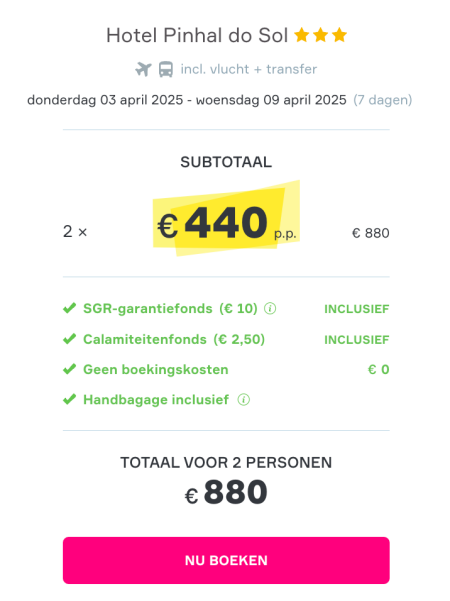Book now with NU BOEKEN button
Screen dimensions: 450x601
(x=226, y=560)
